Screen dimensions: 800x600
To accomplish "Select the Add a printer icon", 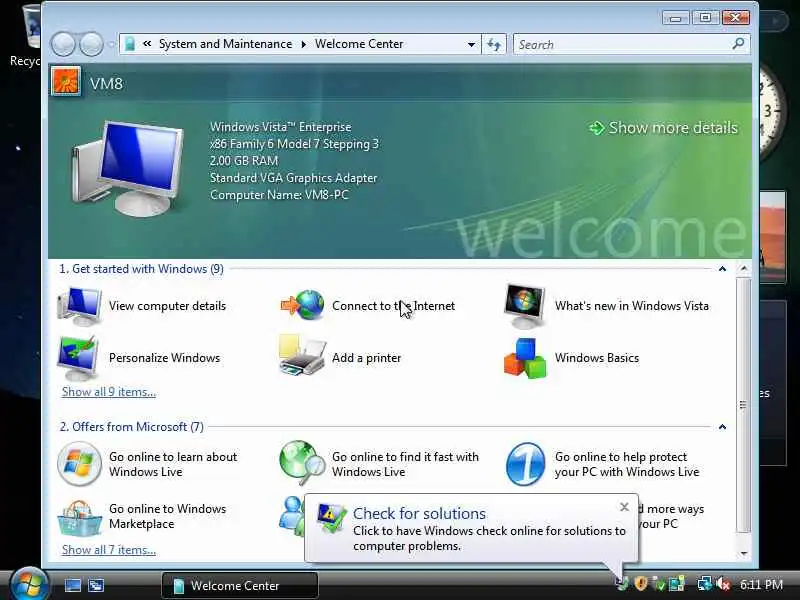I will pos(302,356).
